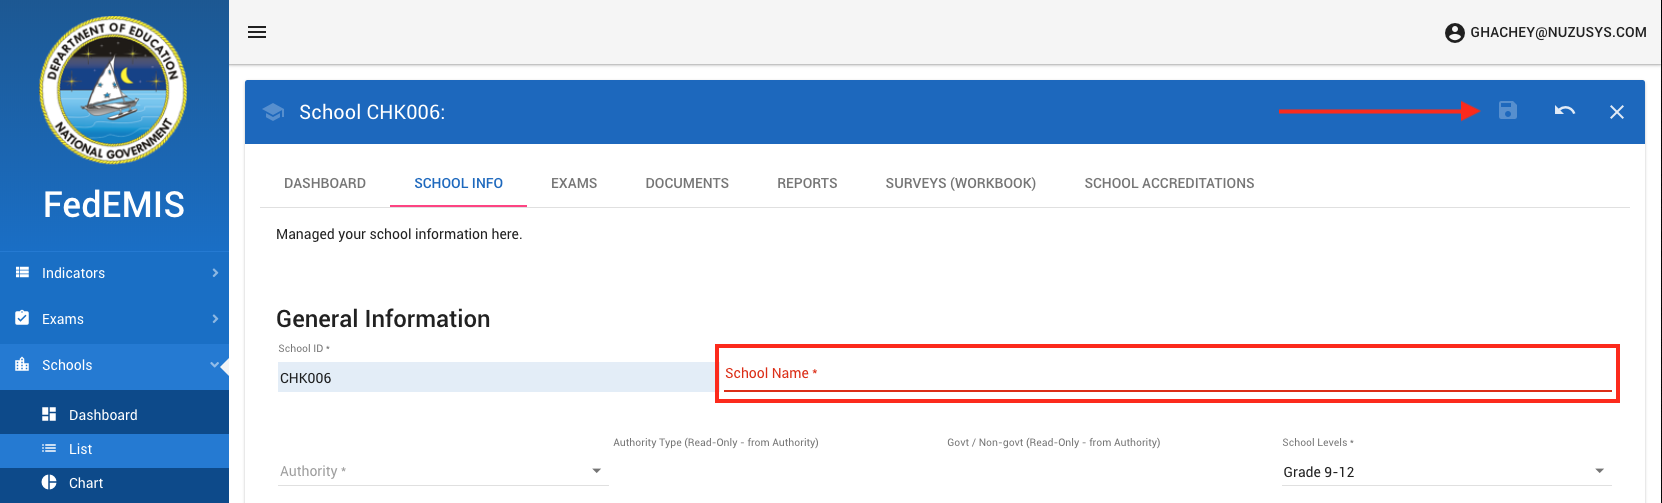This screenshot has height=503, width=1662.
Task: Click into the School Name field
Action: point(1166,374)
